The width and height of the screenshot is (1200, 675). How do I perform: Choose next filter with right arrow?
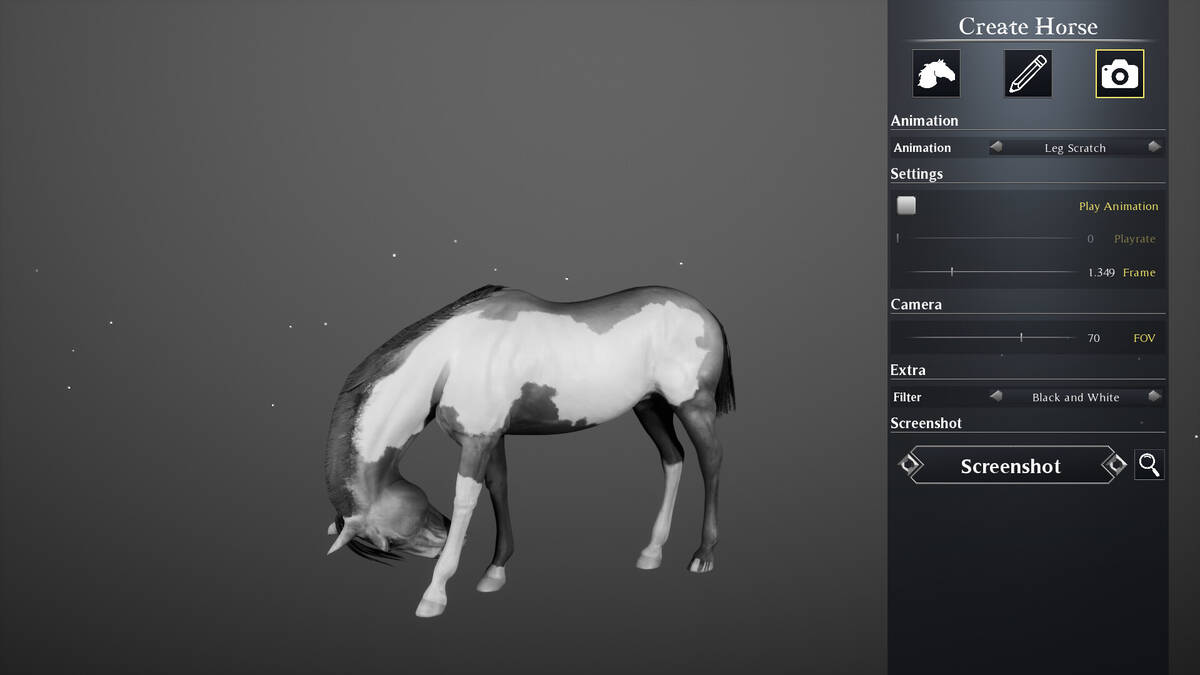pyautogui.click(x=1154, y=396)
